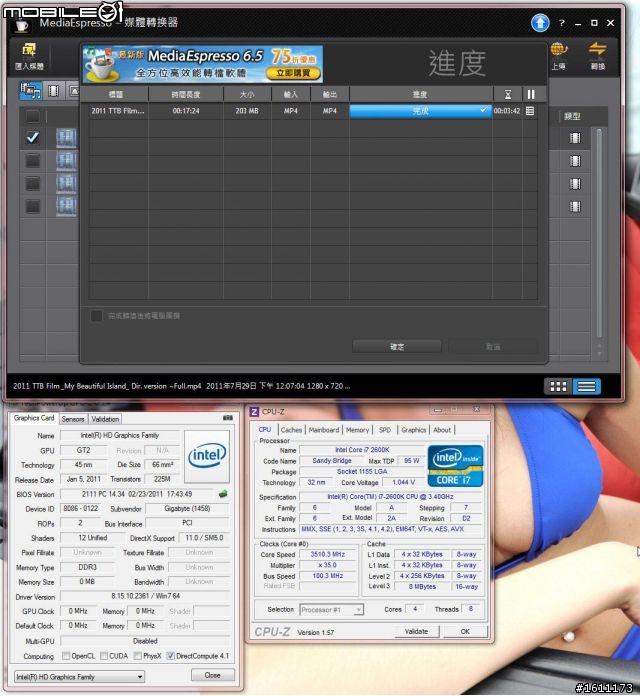The image size is (640, 696).
Task: Open the Graphics tab in CPU-Z
Action: [x=413, y=430]
